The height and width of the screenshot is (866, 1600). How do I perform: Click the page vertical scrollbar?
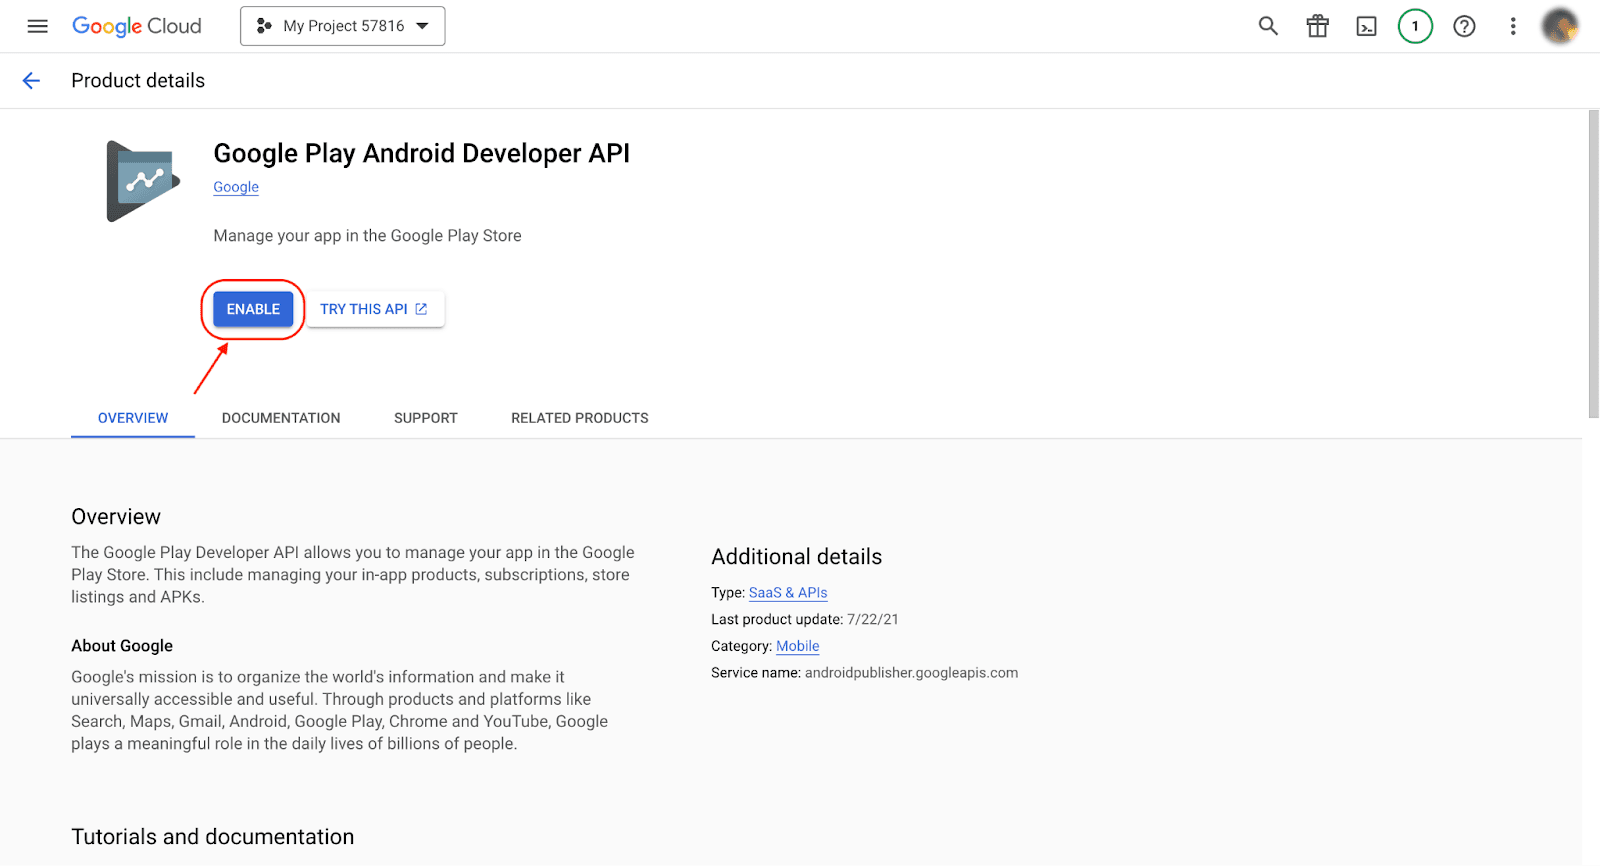point(1593,265)
